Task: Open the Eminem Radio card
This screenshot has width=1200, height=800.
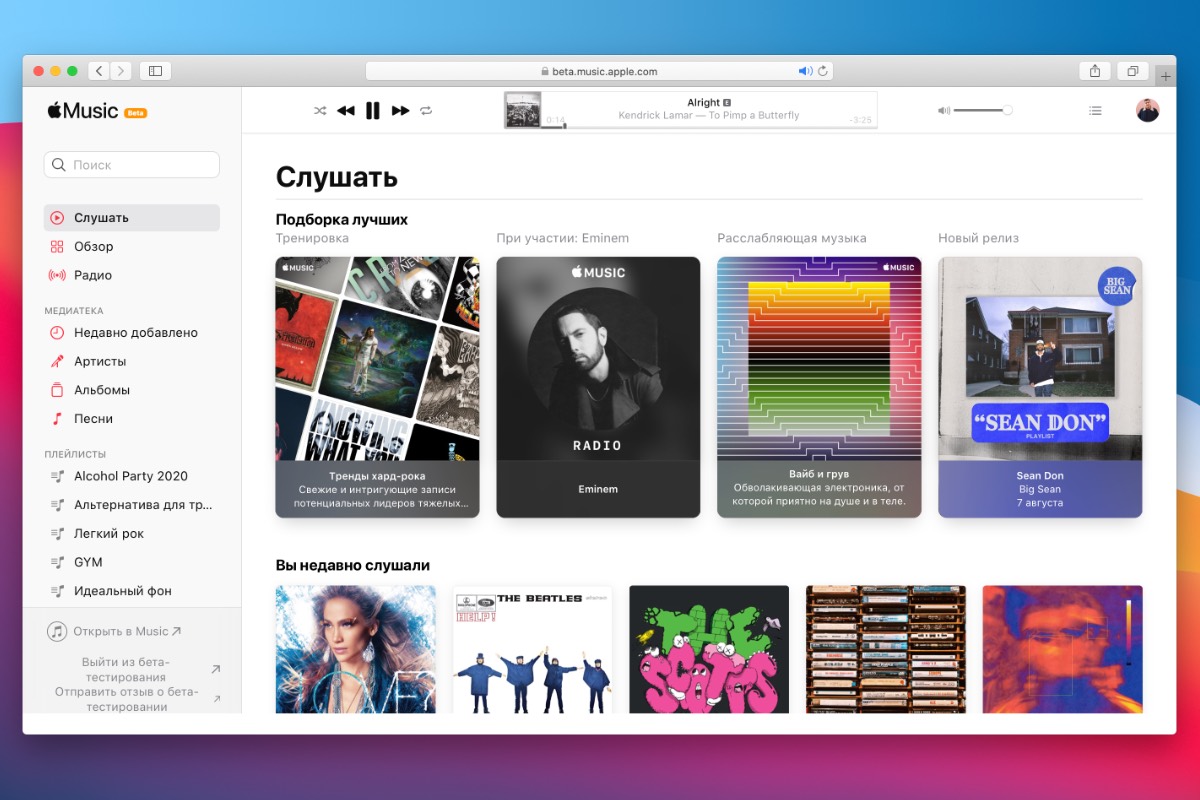Action: pyautogui.click(x=598, y=387)
